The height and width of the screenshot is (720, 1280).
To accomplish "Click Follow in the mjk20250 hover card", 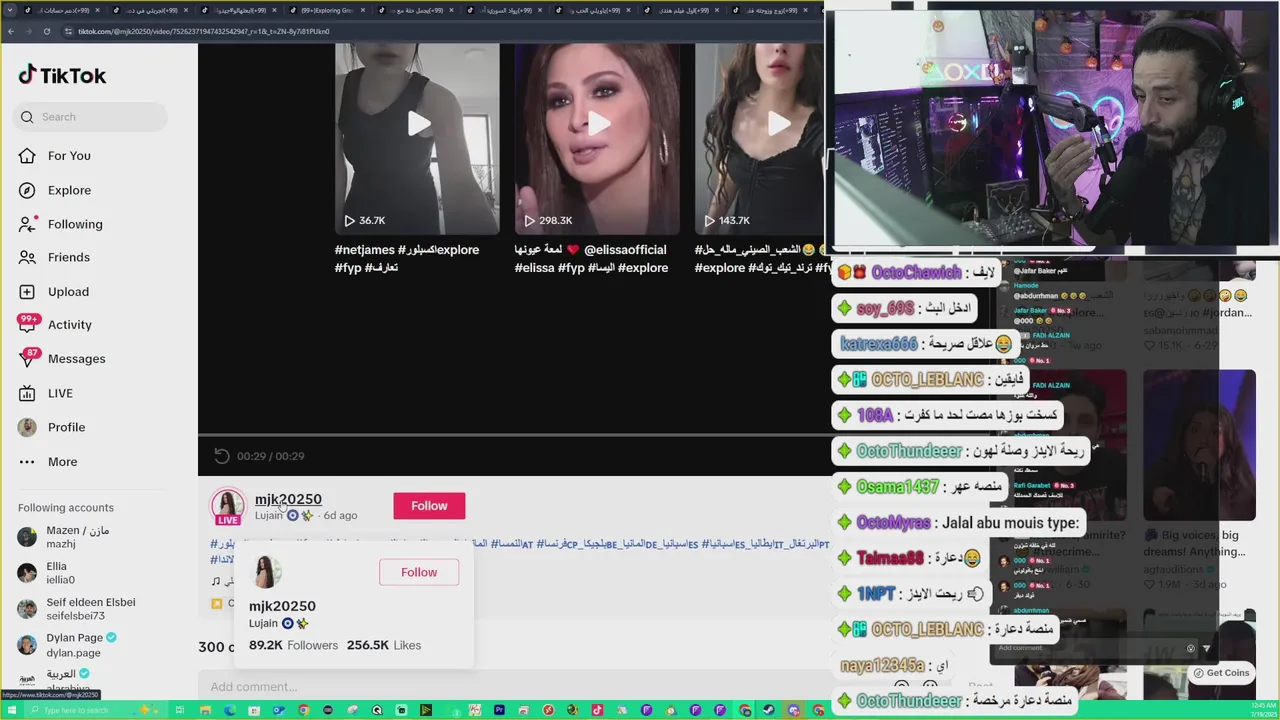I will 419,572.
